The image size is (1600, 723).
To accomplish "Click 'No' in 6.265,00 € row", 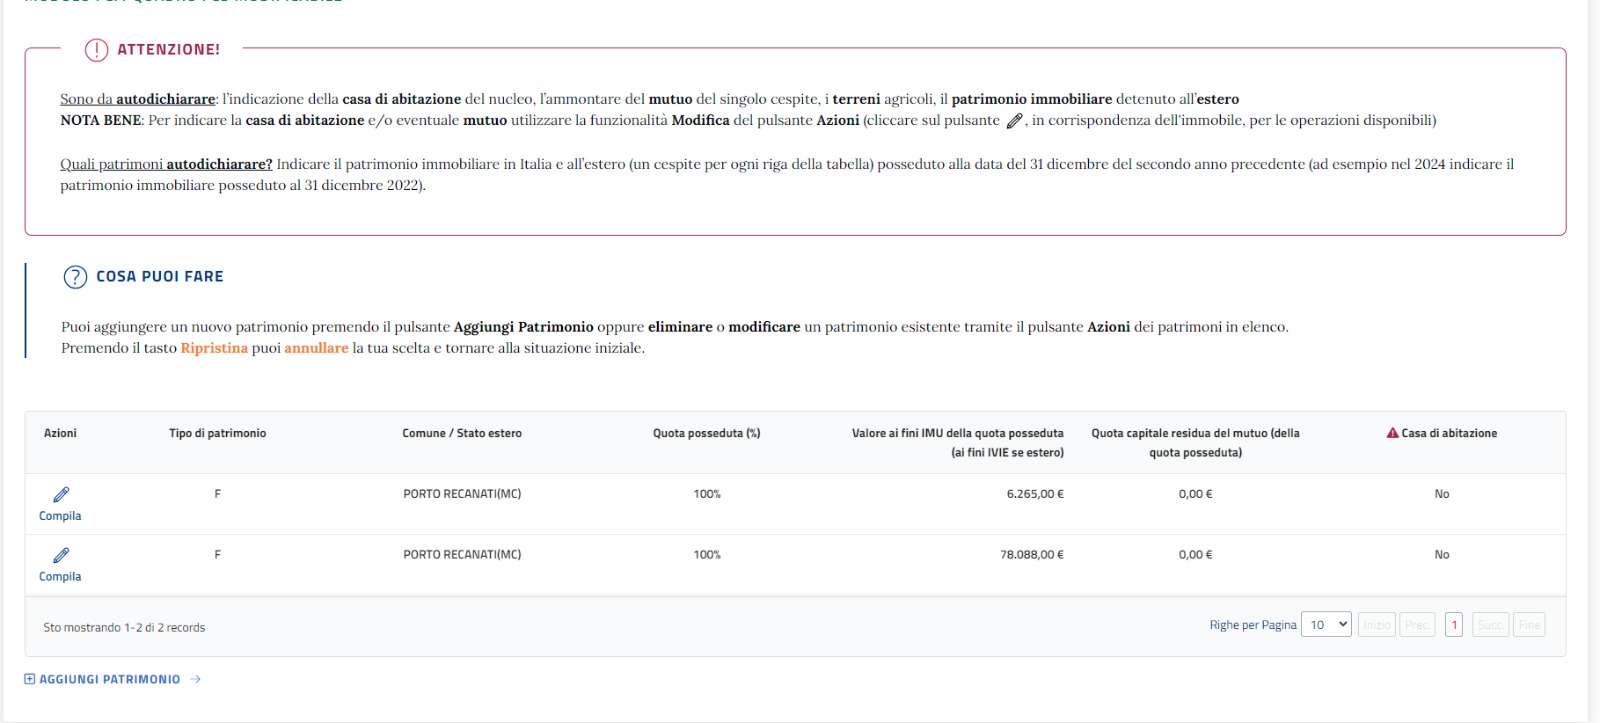I will pos(1442,494).
